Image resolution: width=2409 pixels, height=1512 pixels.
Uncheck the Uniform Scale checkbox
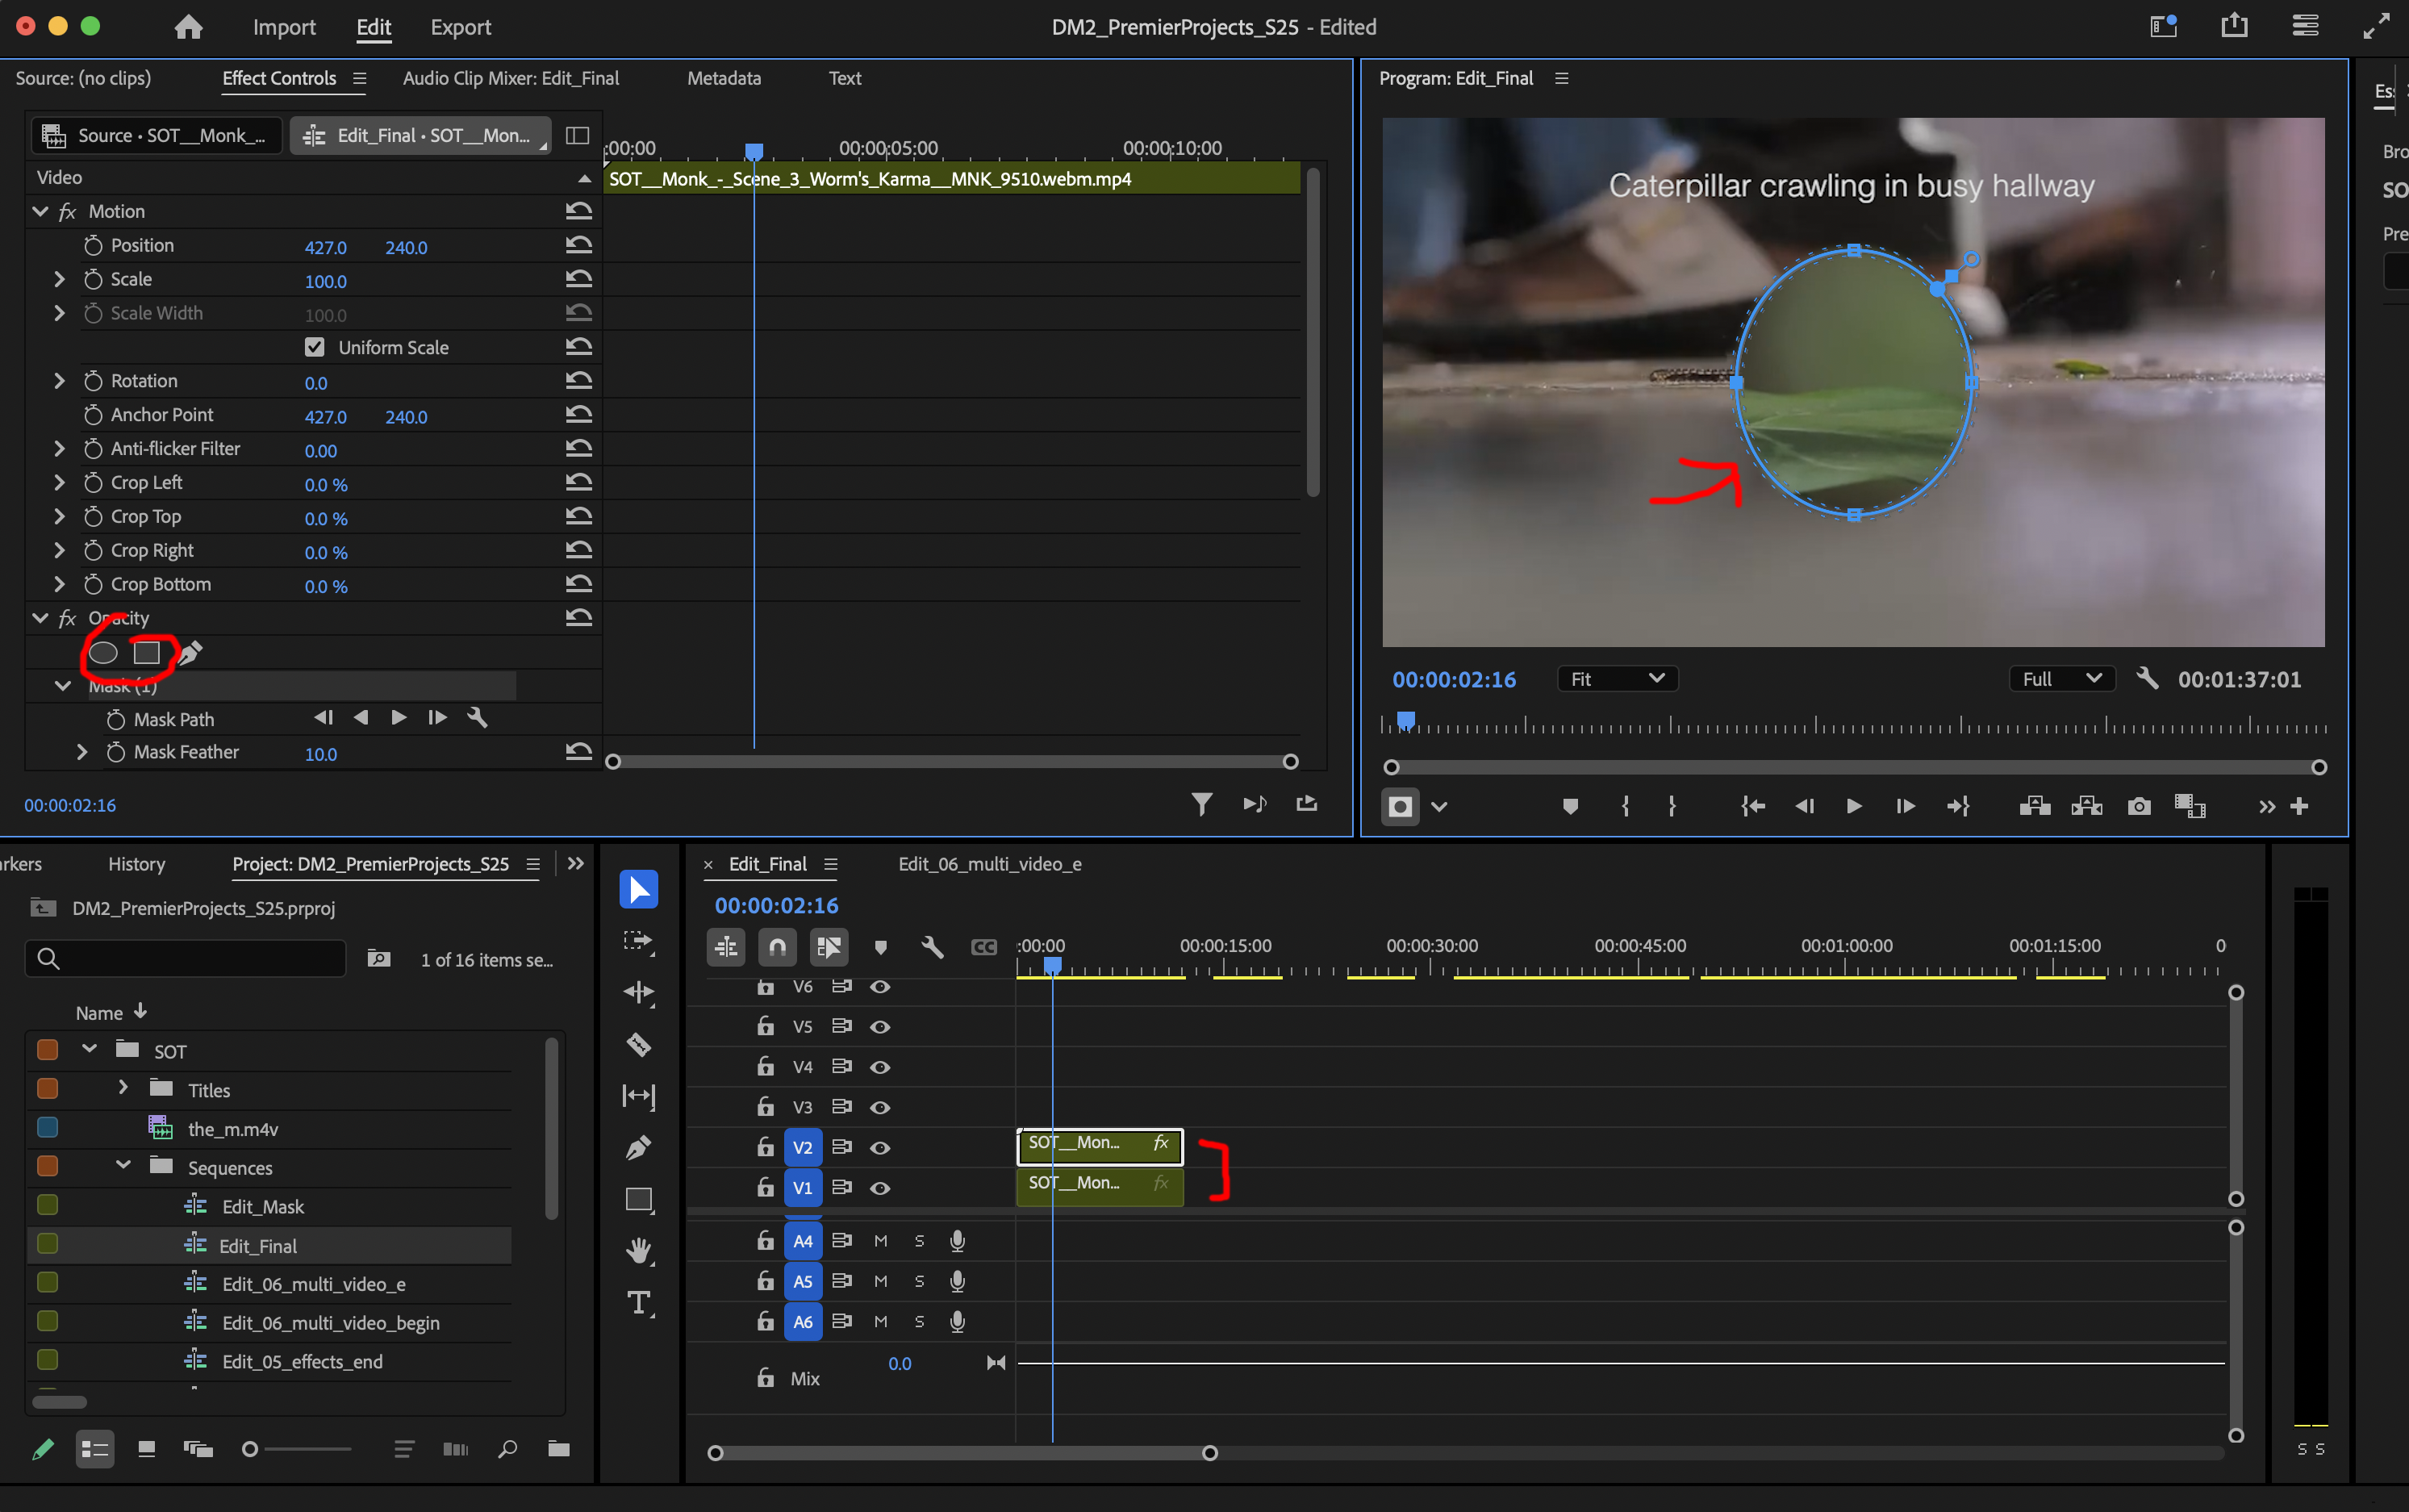(x=314, y=347)
